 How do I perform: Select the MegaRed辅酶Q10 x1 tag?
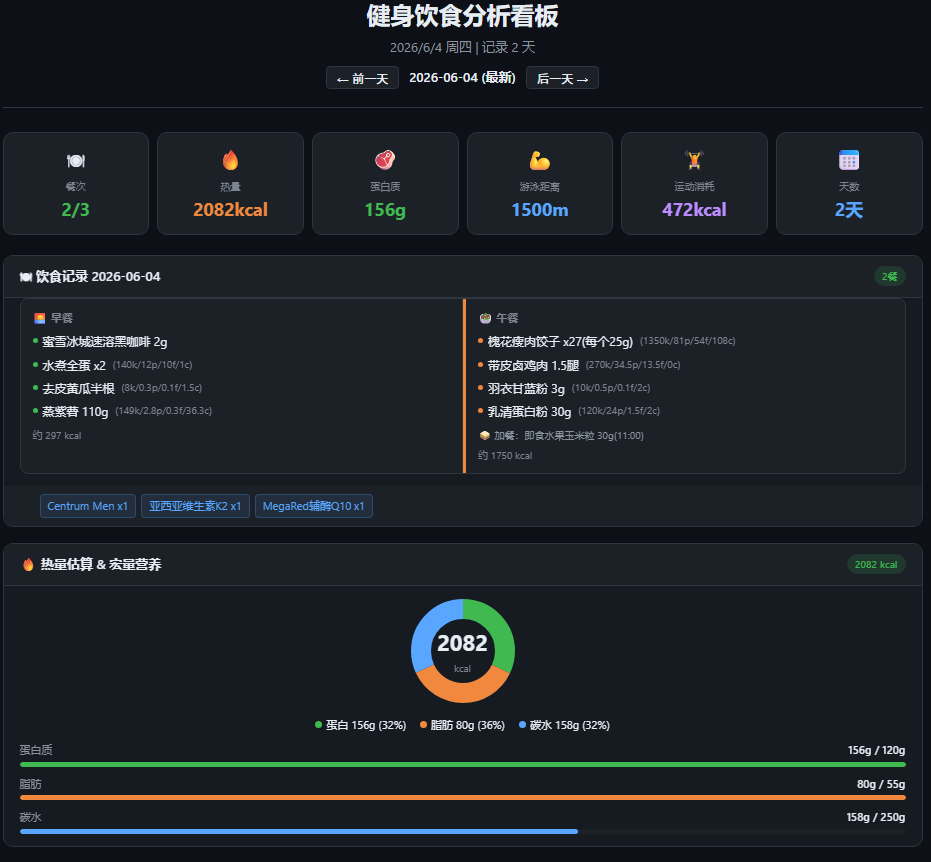(314, 506)
